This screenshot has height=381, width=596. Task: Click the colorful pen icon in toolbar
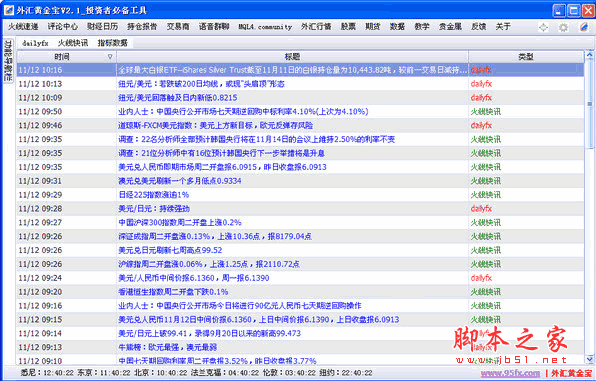click(584, 27)
